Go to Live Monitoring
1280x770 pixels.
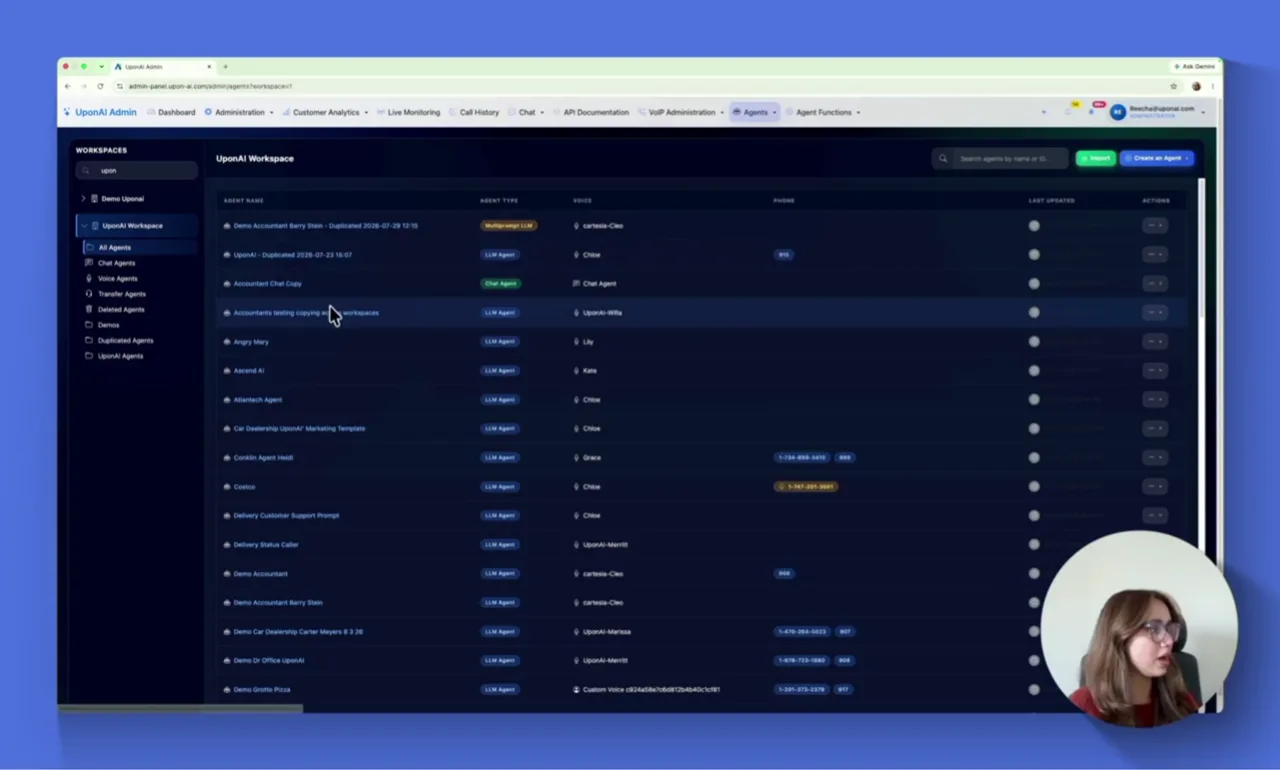point(408,112)
